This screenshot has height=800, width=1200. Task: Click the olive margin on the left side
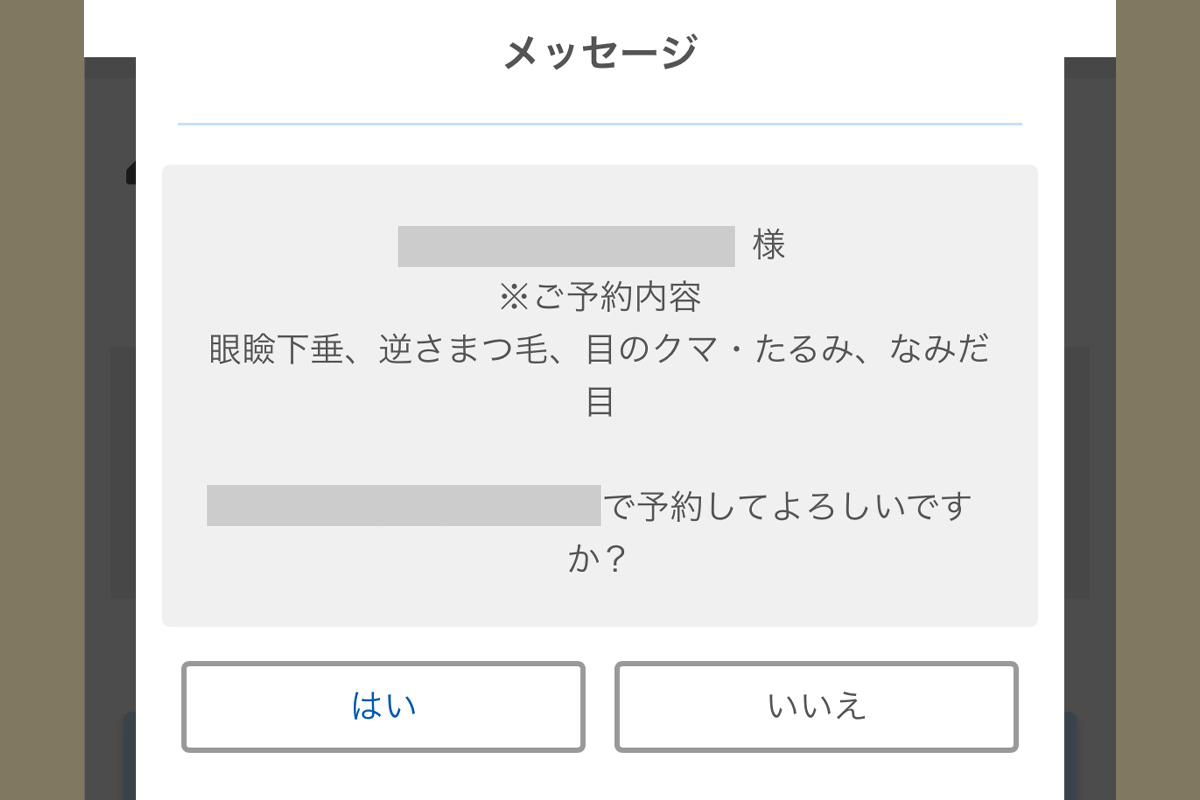click(40, 400)
